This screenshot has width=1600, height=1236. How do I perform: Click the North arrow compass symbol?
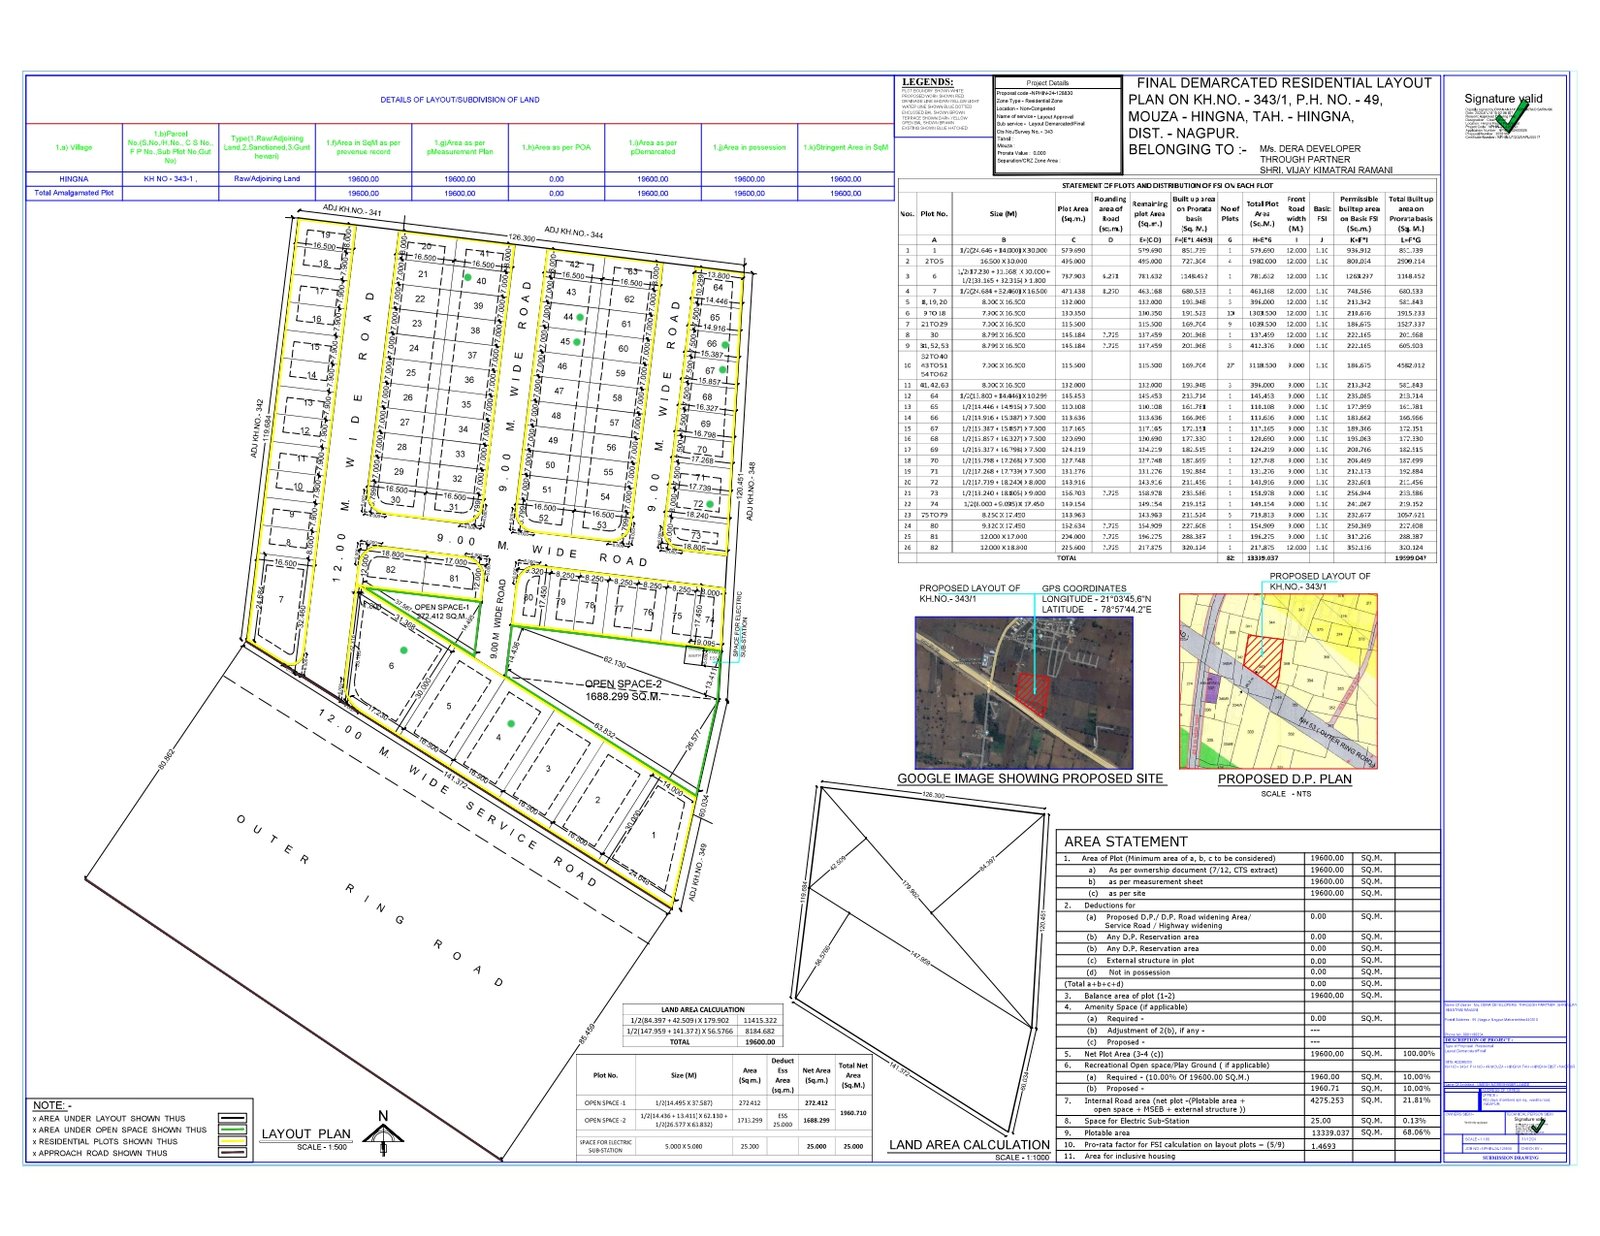coord(383,1134)
